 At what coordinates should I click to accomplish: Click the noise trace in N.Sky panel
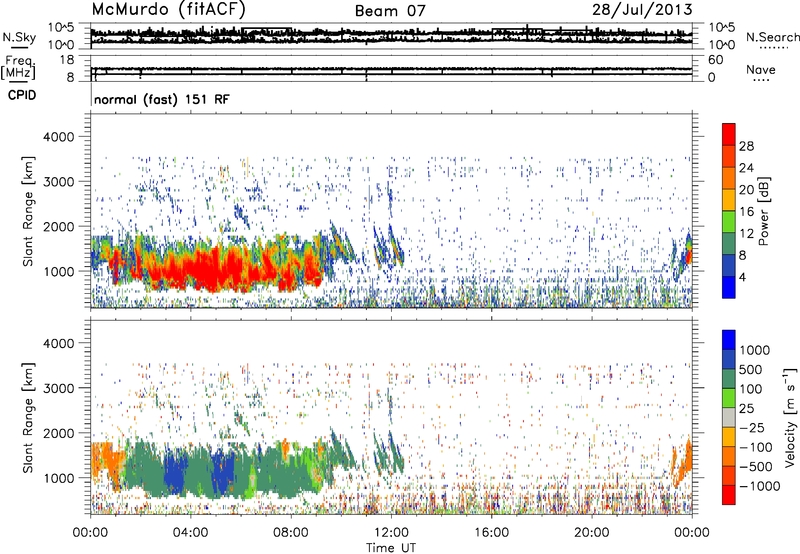pos(391,36)
